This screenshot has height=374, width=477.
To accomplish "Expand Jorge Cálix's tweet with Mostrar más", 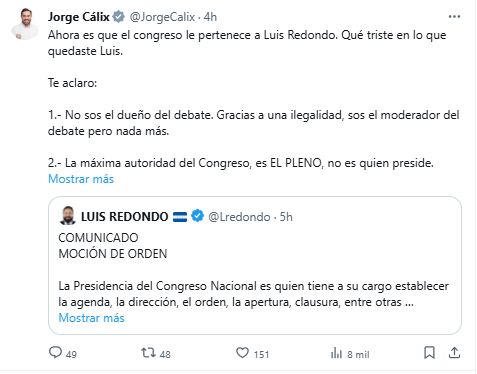I will coord(81,179).
